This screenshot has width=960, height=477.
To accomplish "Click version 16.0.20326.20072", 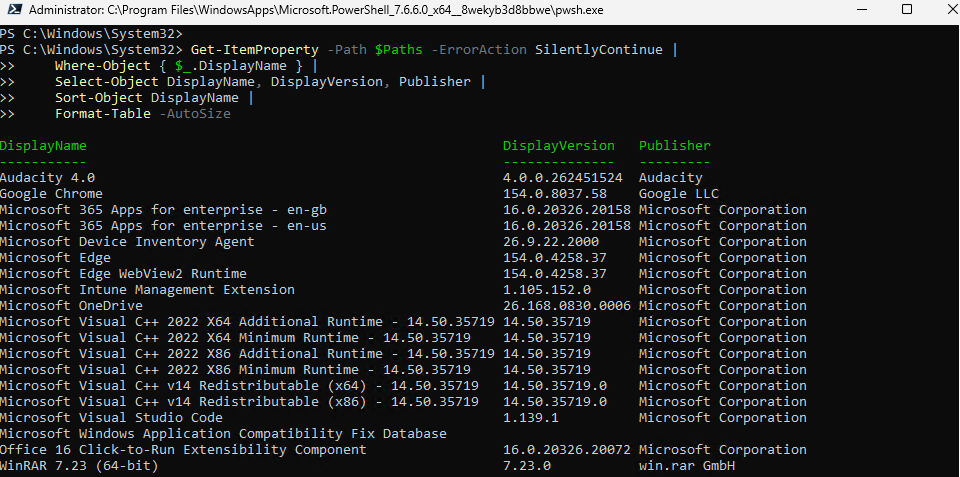I will point(567,449).
